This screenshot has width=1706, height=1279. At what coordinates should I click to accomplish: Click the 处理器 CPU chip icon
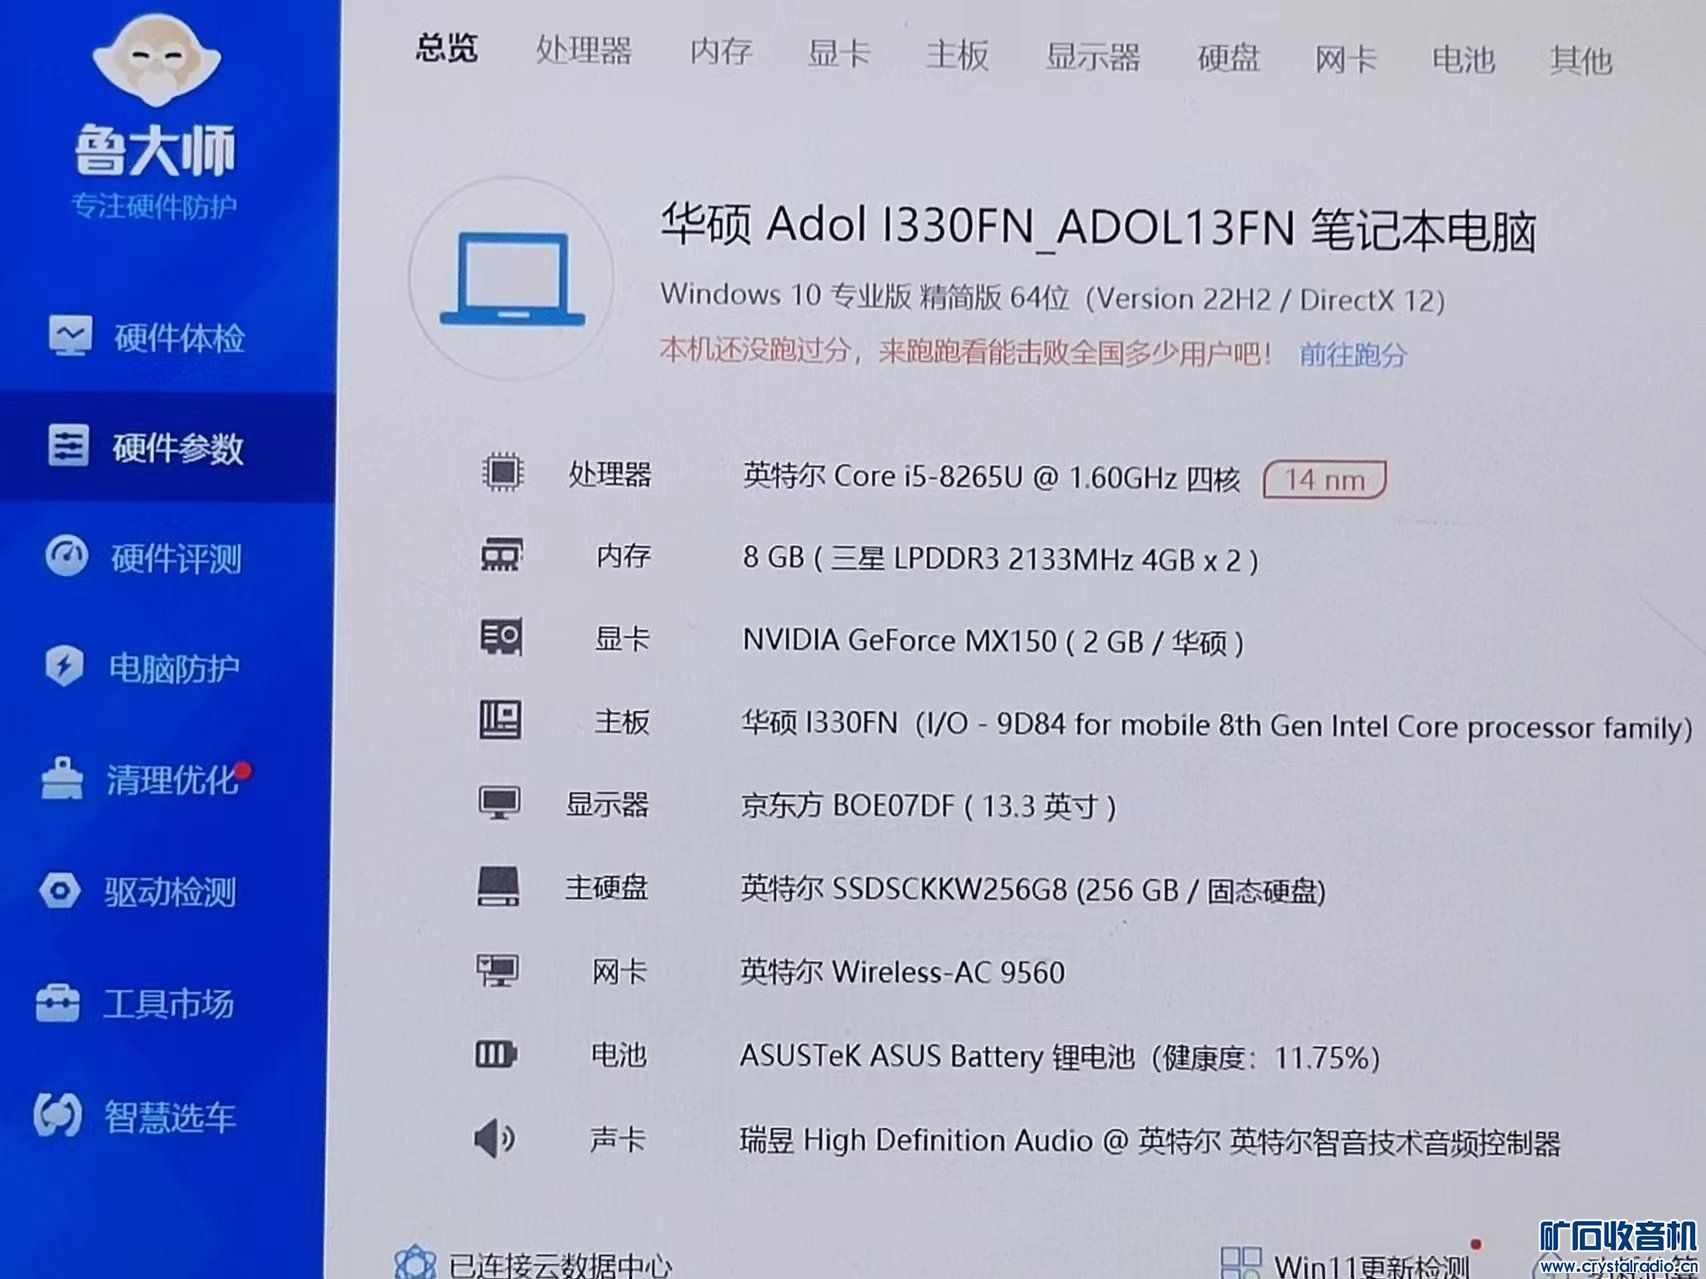(x=502, y=472)
